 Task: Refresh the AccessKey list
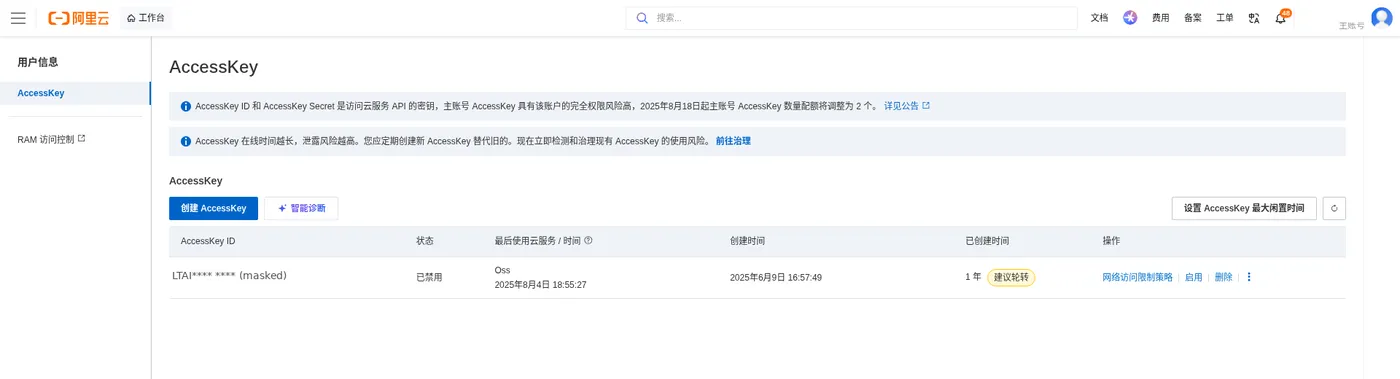click(1334, 208)
